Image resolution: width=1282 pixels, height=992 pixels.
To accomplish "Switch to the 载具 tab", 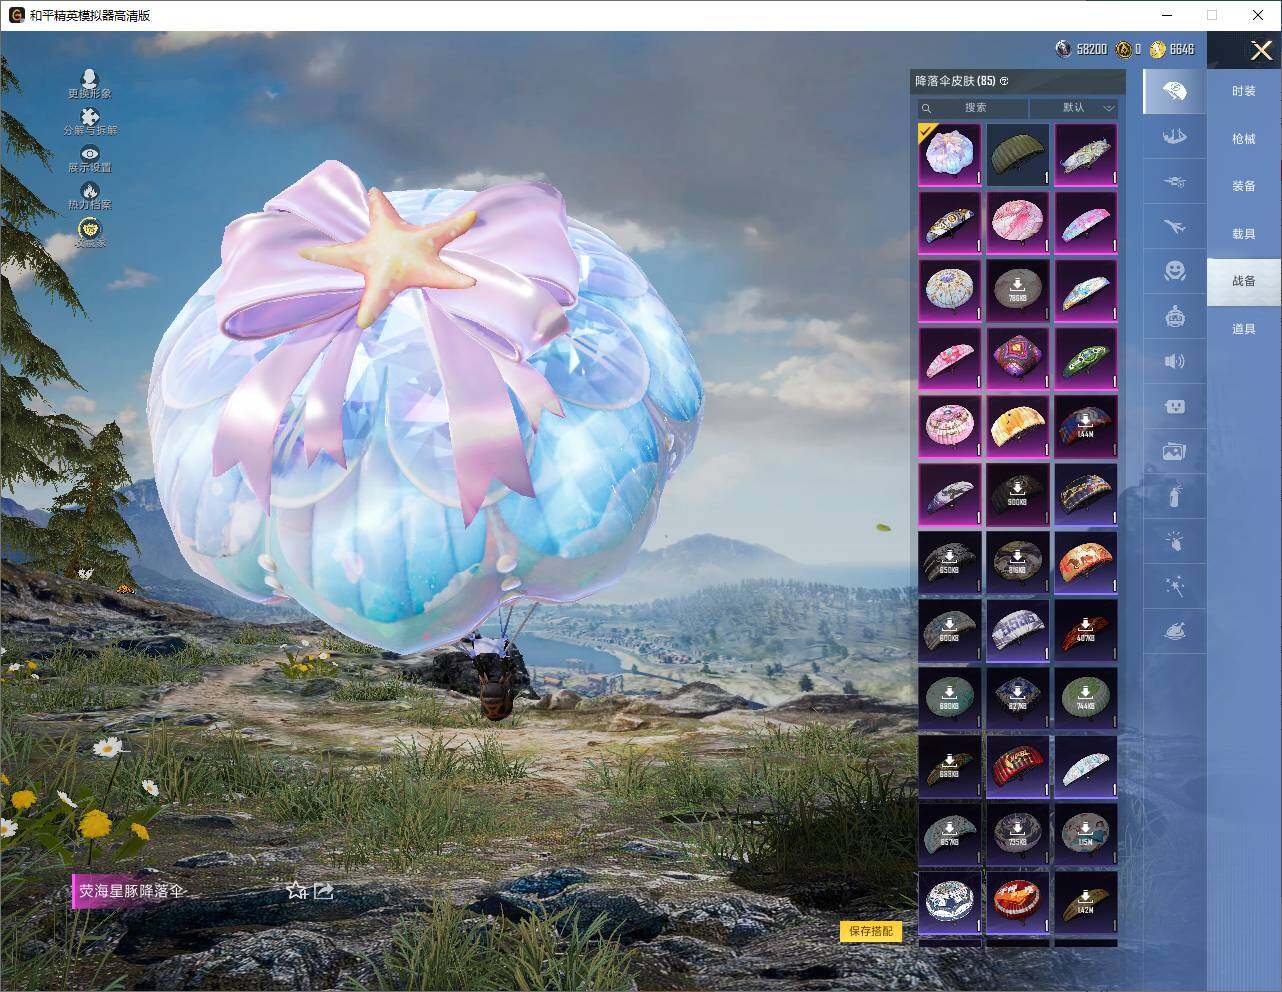I will pos(1244,234).
